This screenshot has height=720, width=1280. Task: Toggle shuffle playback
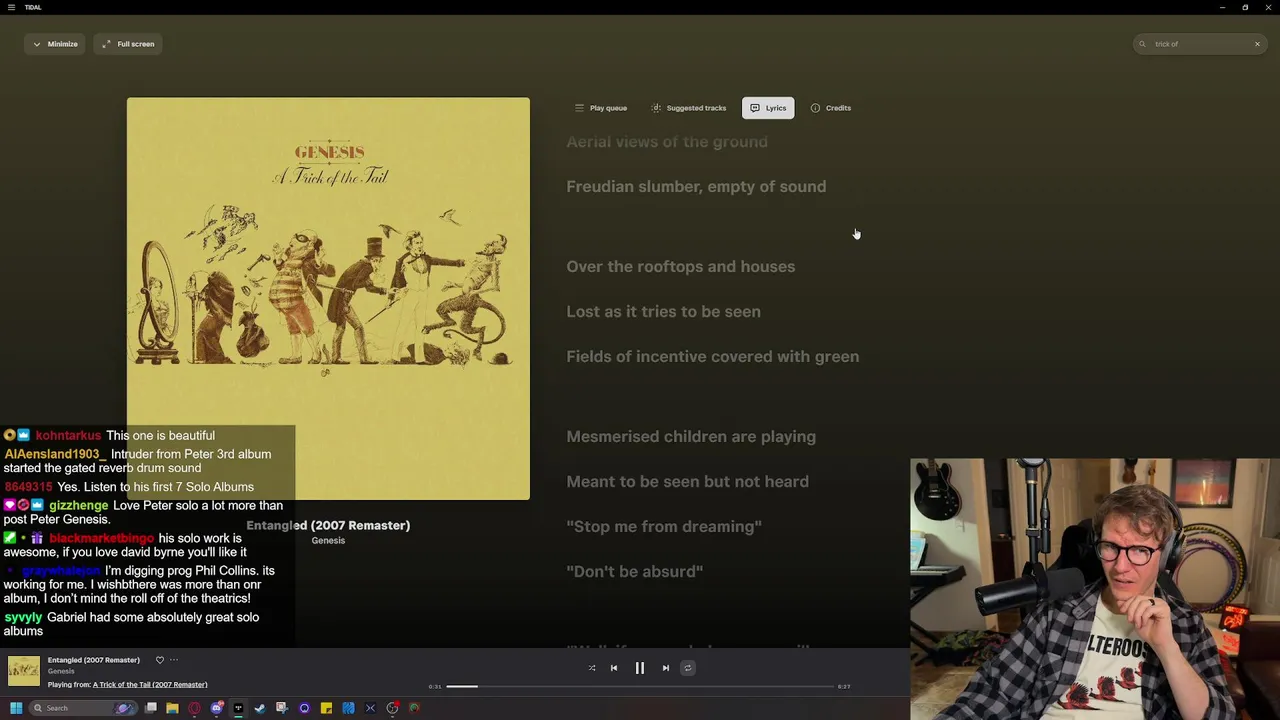[592, 668]
